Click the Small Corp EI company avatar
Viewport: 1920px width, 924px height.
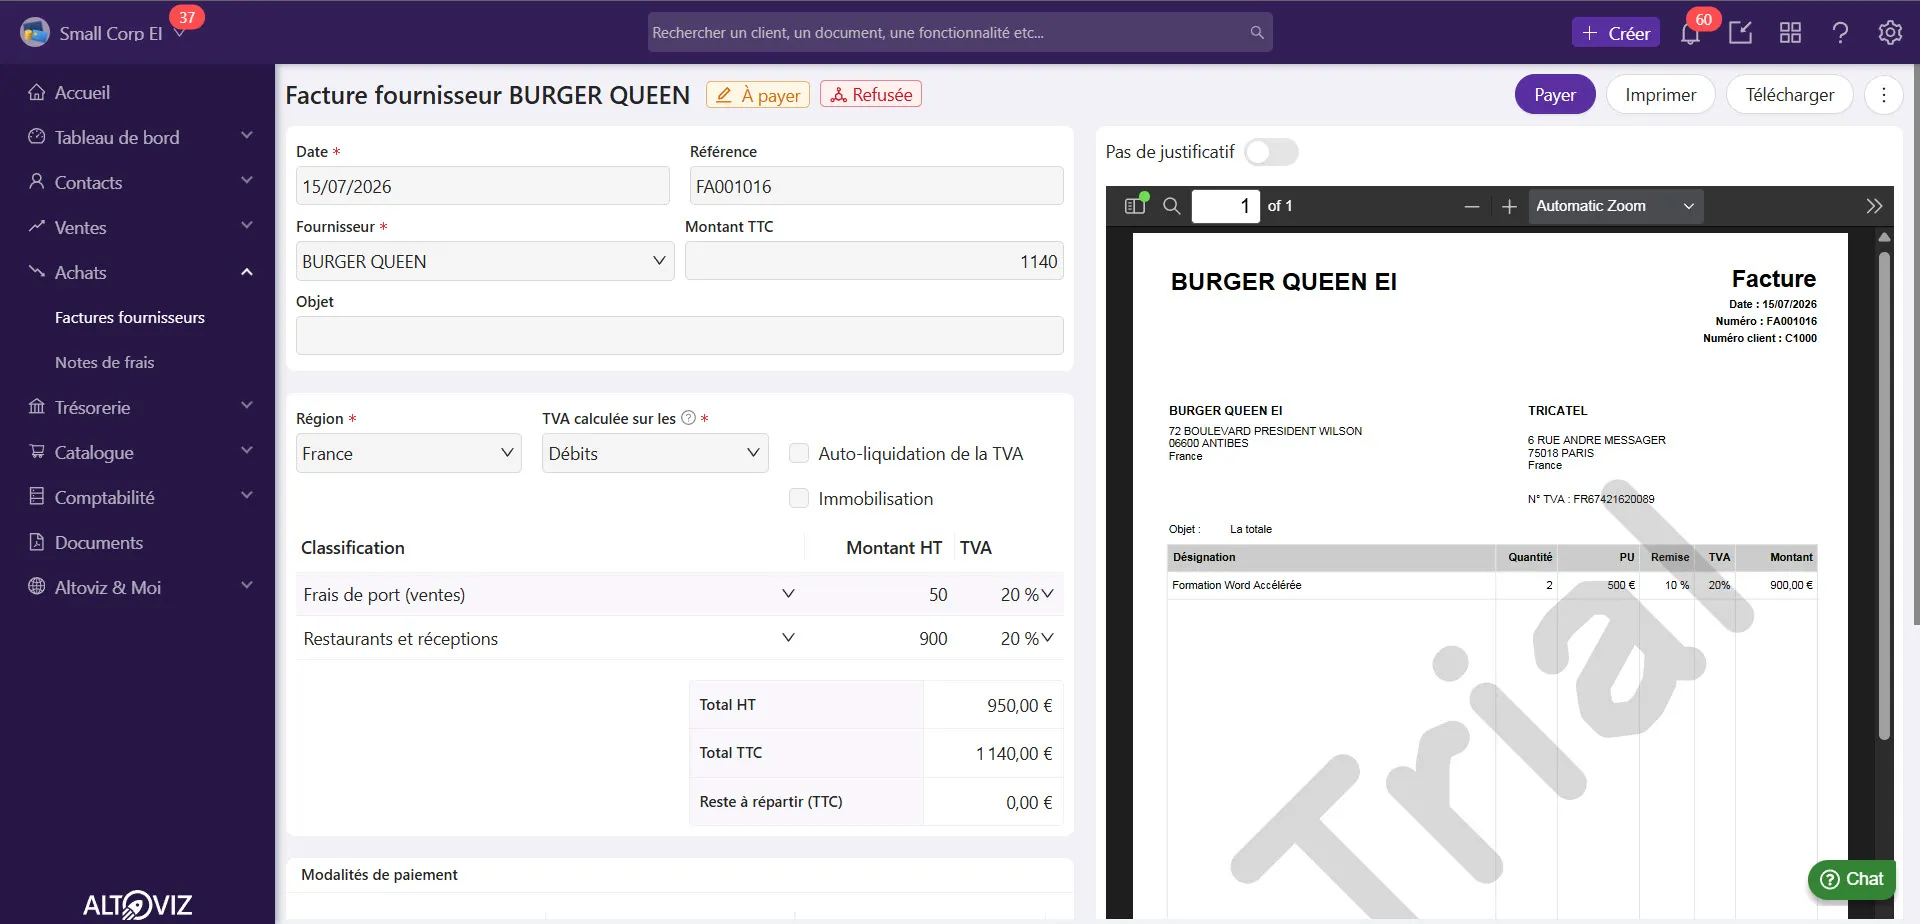pyautogui.click(x=35, y=33)
